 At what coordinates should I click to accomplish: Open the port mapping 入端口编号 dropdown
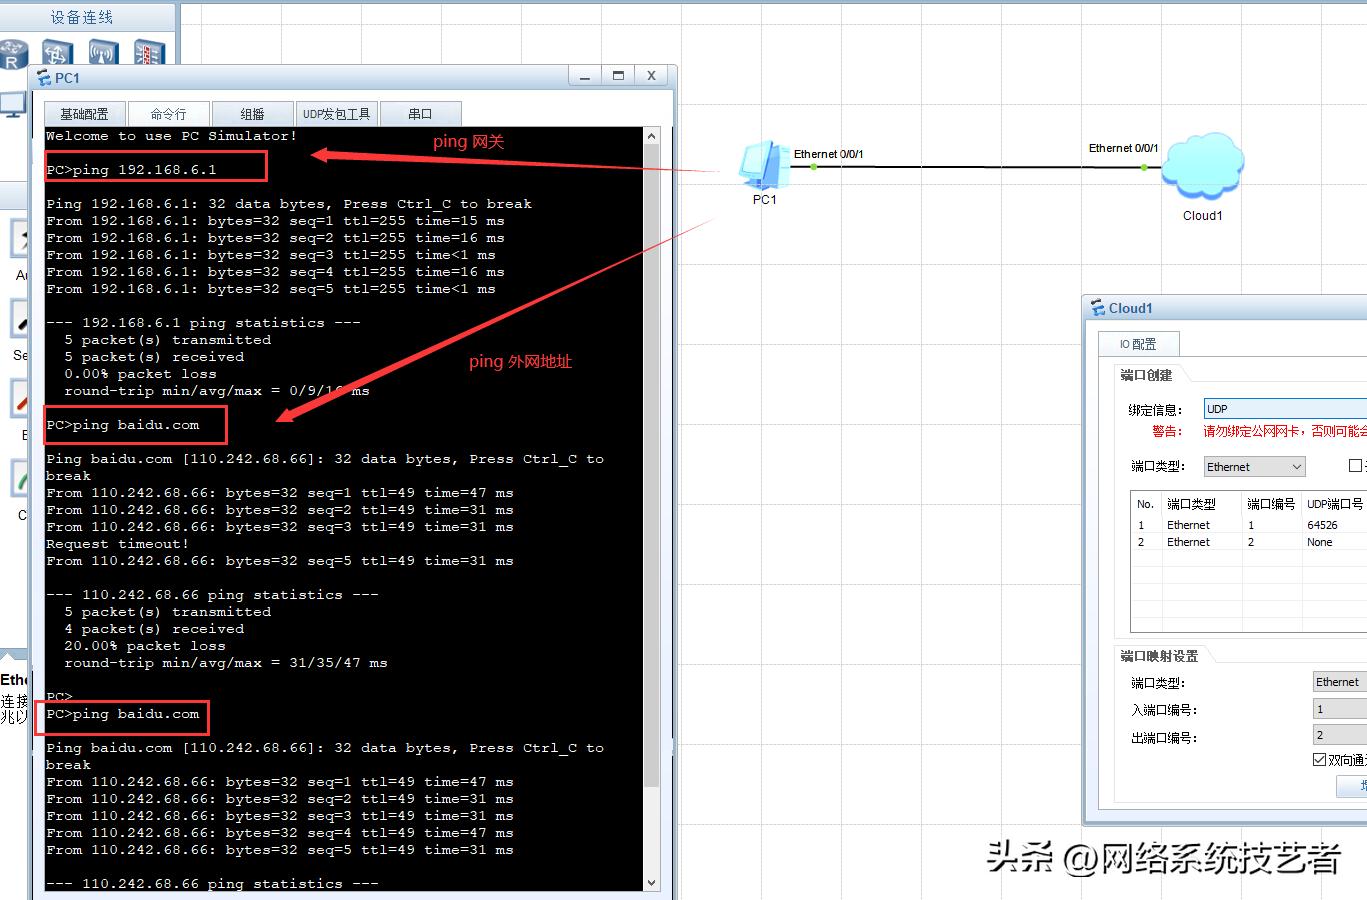1339,709
